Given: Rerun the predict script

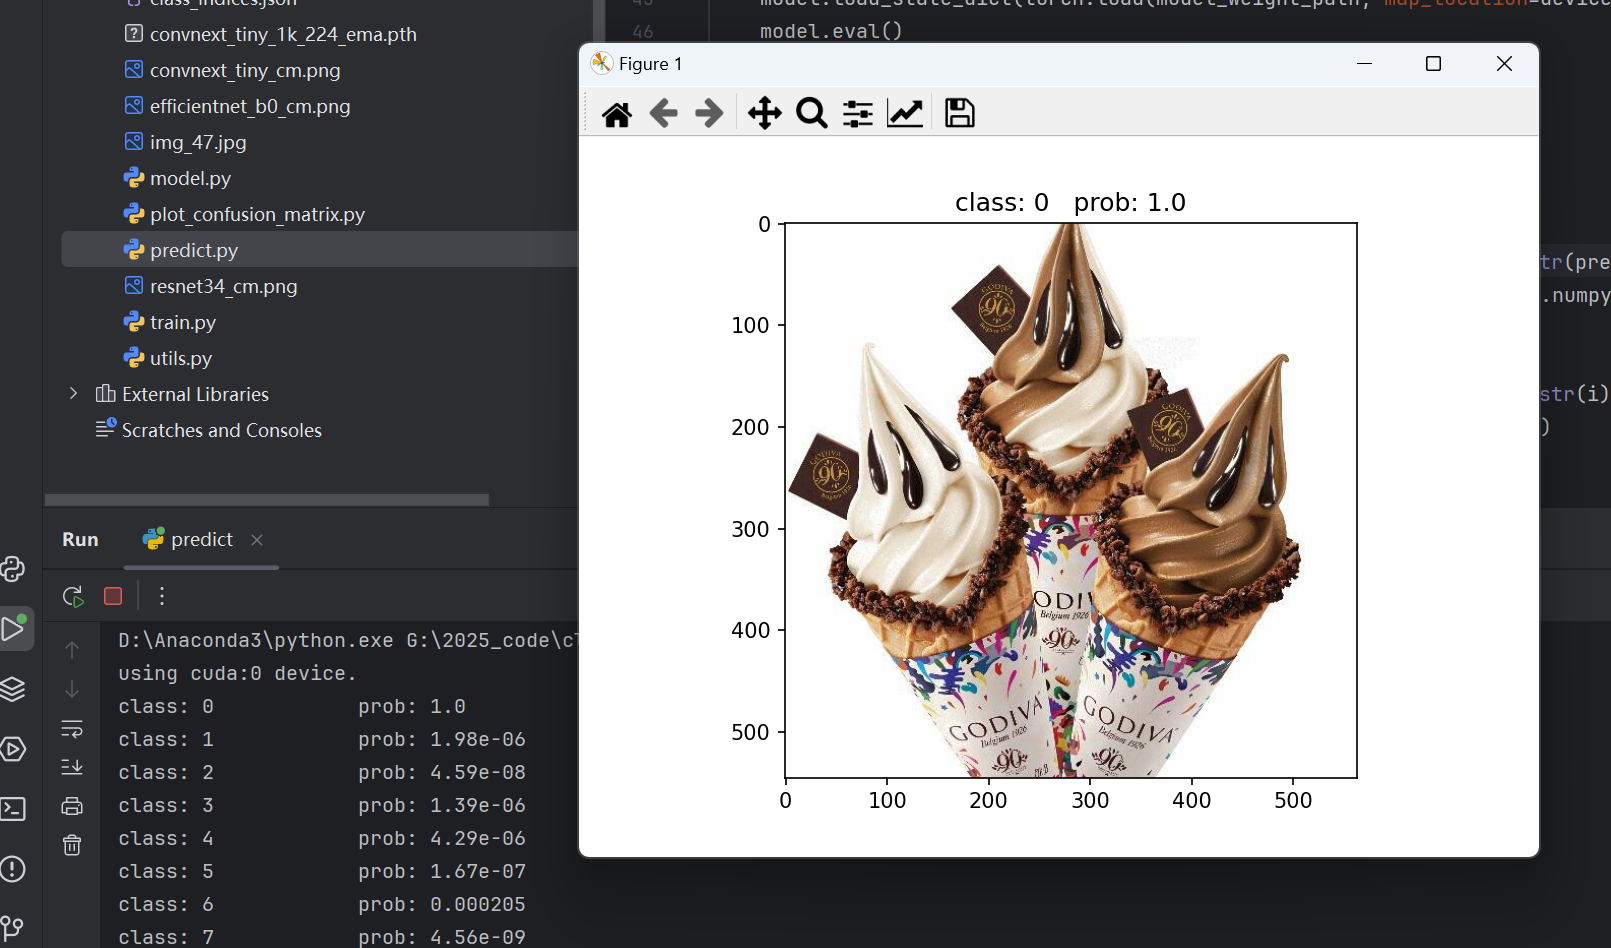Looking at the screenshot, I should 72,596.
